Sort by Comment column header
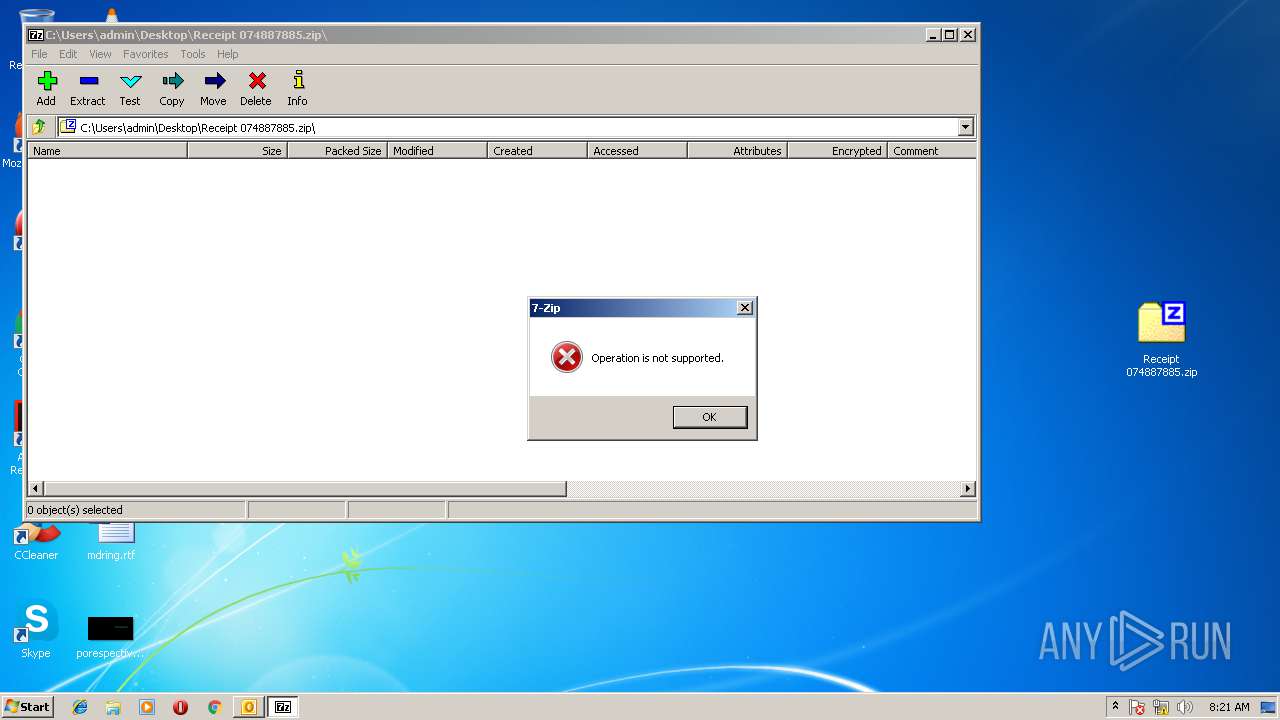This screenshot has width=1280, height=720. click(x=931, y=151)
